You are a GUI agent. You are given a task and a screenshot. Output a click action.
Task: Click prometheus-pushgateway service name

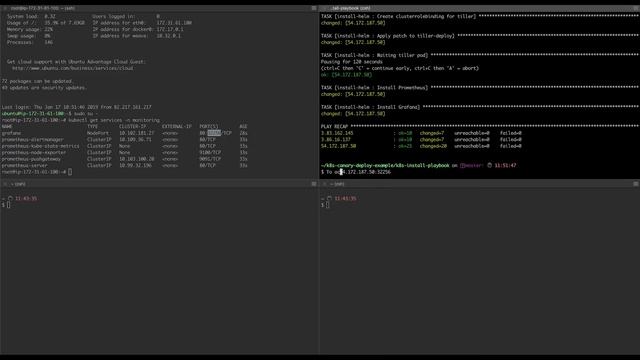(x=31, y=159)
